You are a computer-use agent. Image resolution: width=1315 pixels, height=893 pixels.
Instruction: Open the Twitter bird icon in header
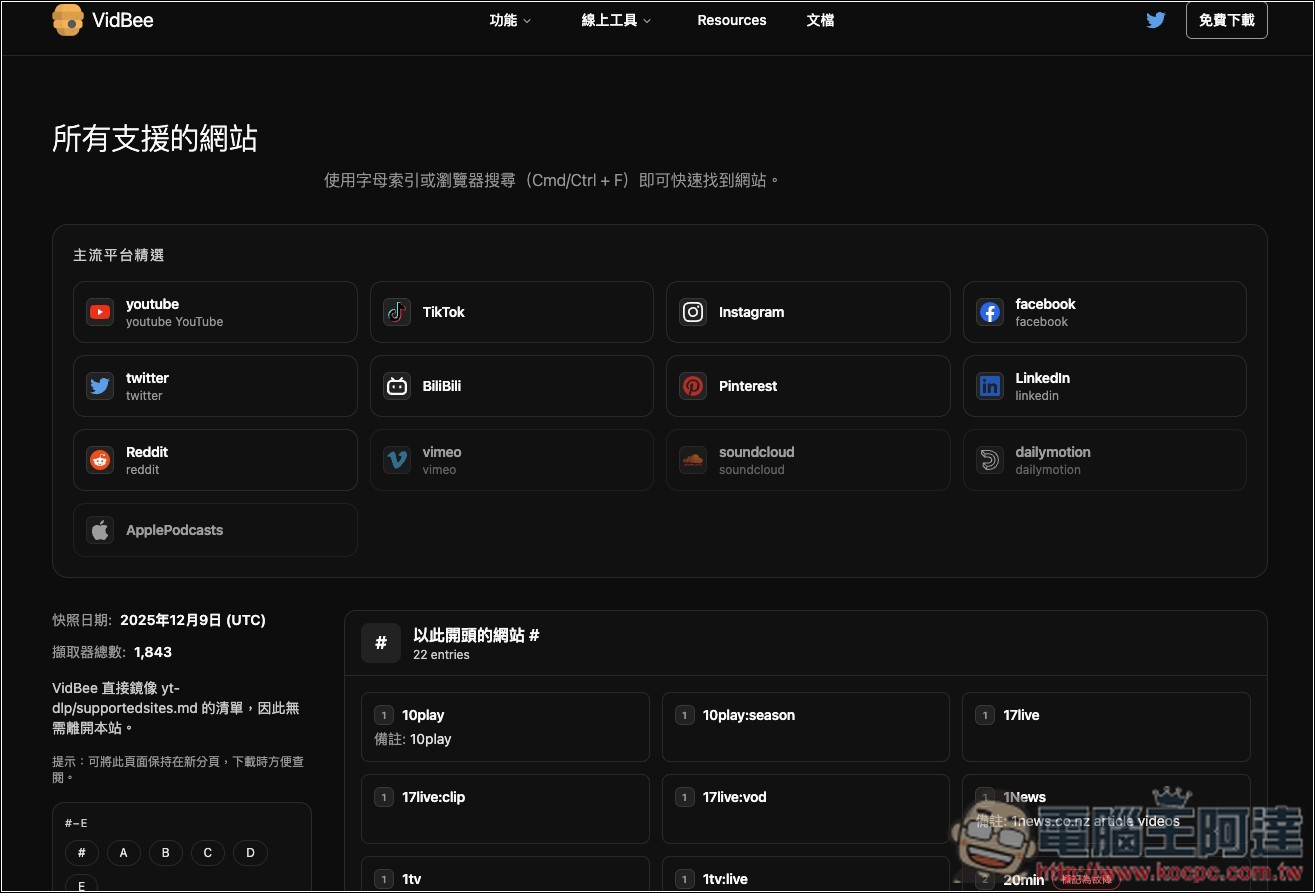pos(1156,20)
